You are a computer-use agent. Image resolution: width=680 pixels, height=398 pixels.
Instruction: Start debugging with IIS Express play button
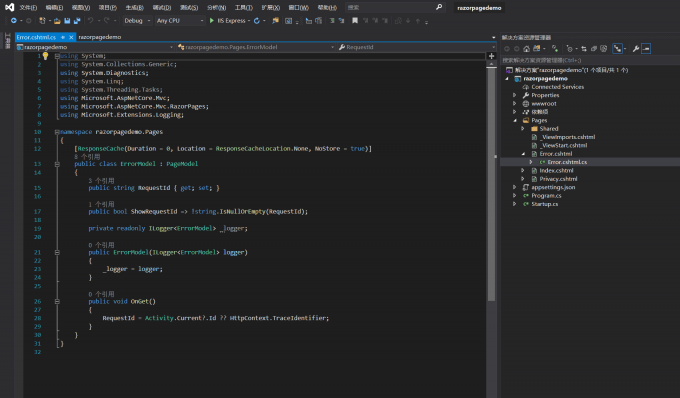[x=212, y=20]
